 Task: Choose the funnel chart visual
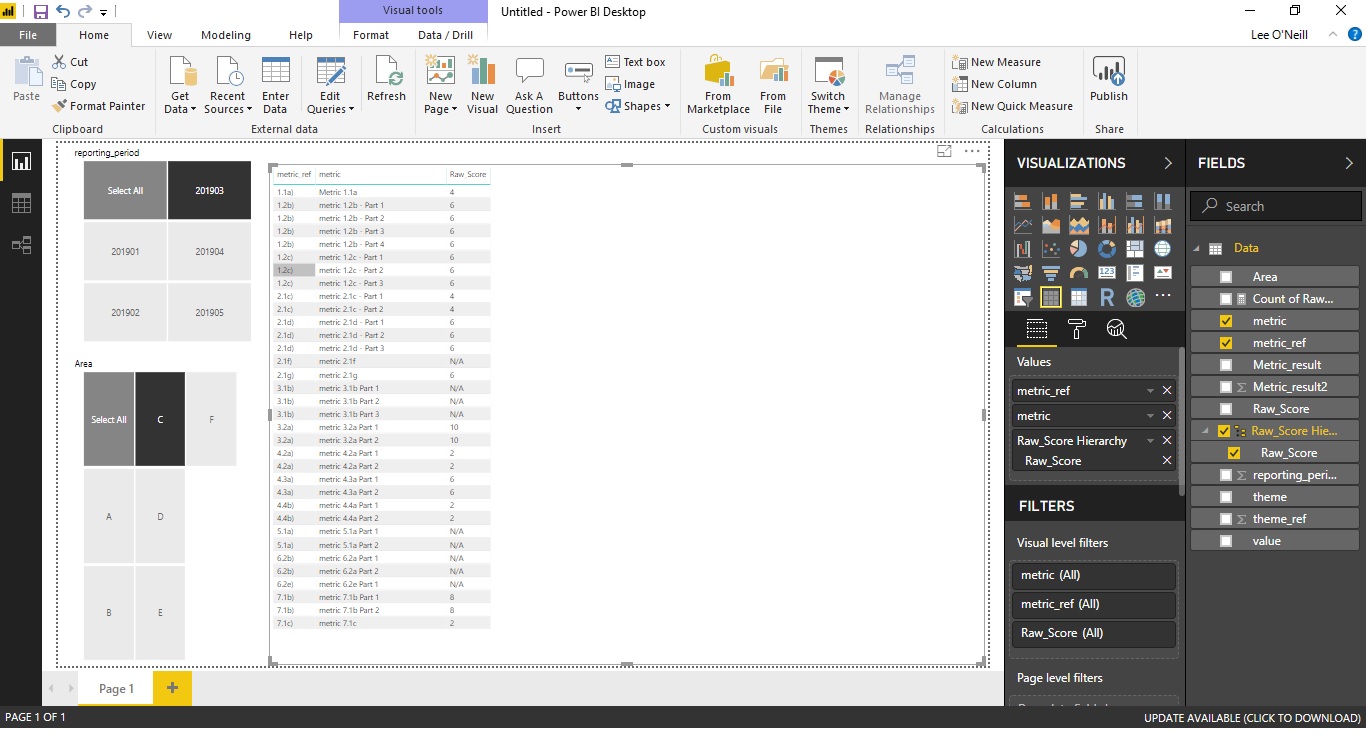[x=1050, y=273]
